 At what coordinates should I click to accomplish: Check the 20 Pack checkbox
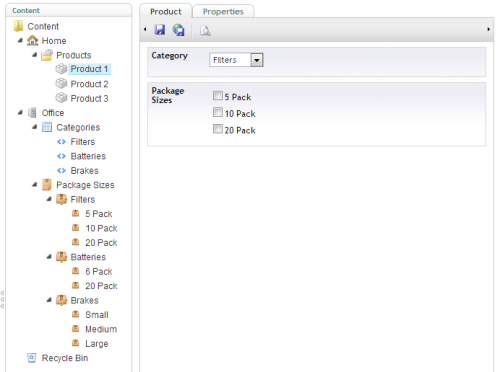[x=218, y=129]
